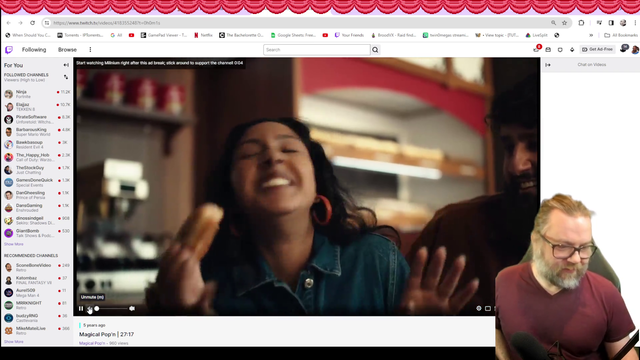Collapse the For You sidebar
The width and height of the screenshot is (640, 360).
coord(66,65)
